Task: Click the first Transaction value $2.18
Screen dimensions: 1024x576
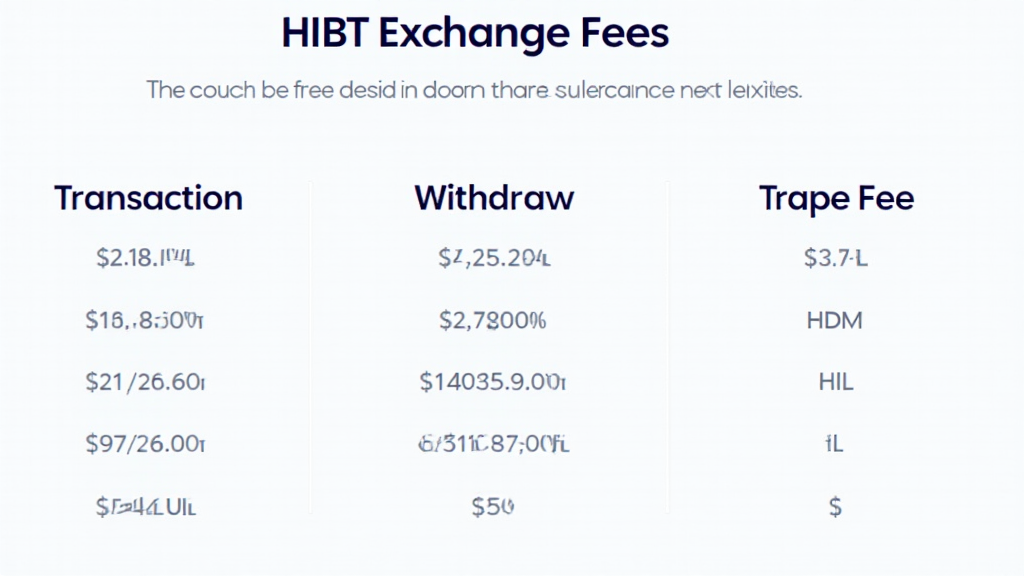Action: (146, 259)
